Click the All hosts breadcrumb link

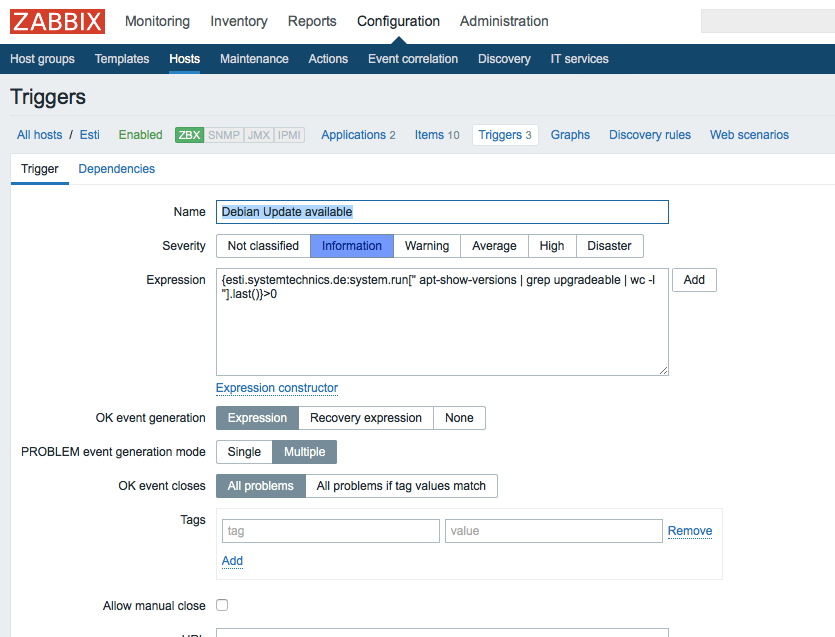point(39,135)
